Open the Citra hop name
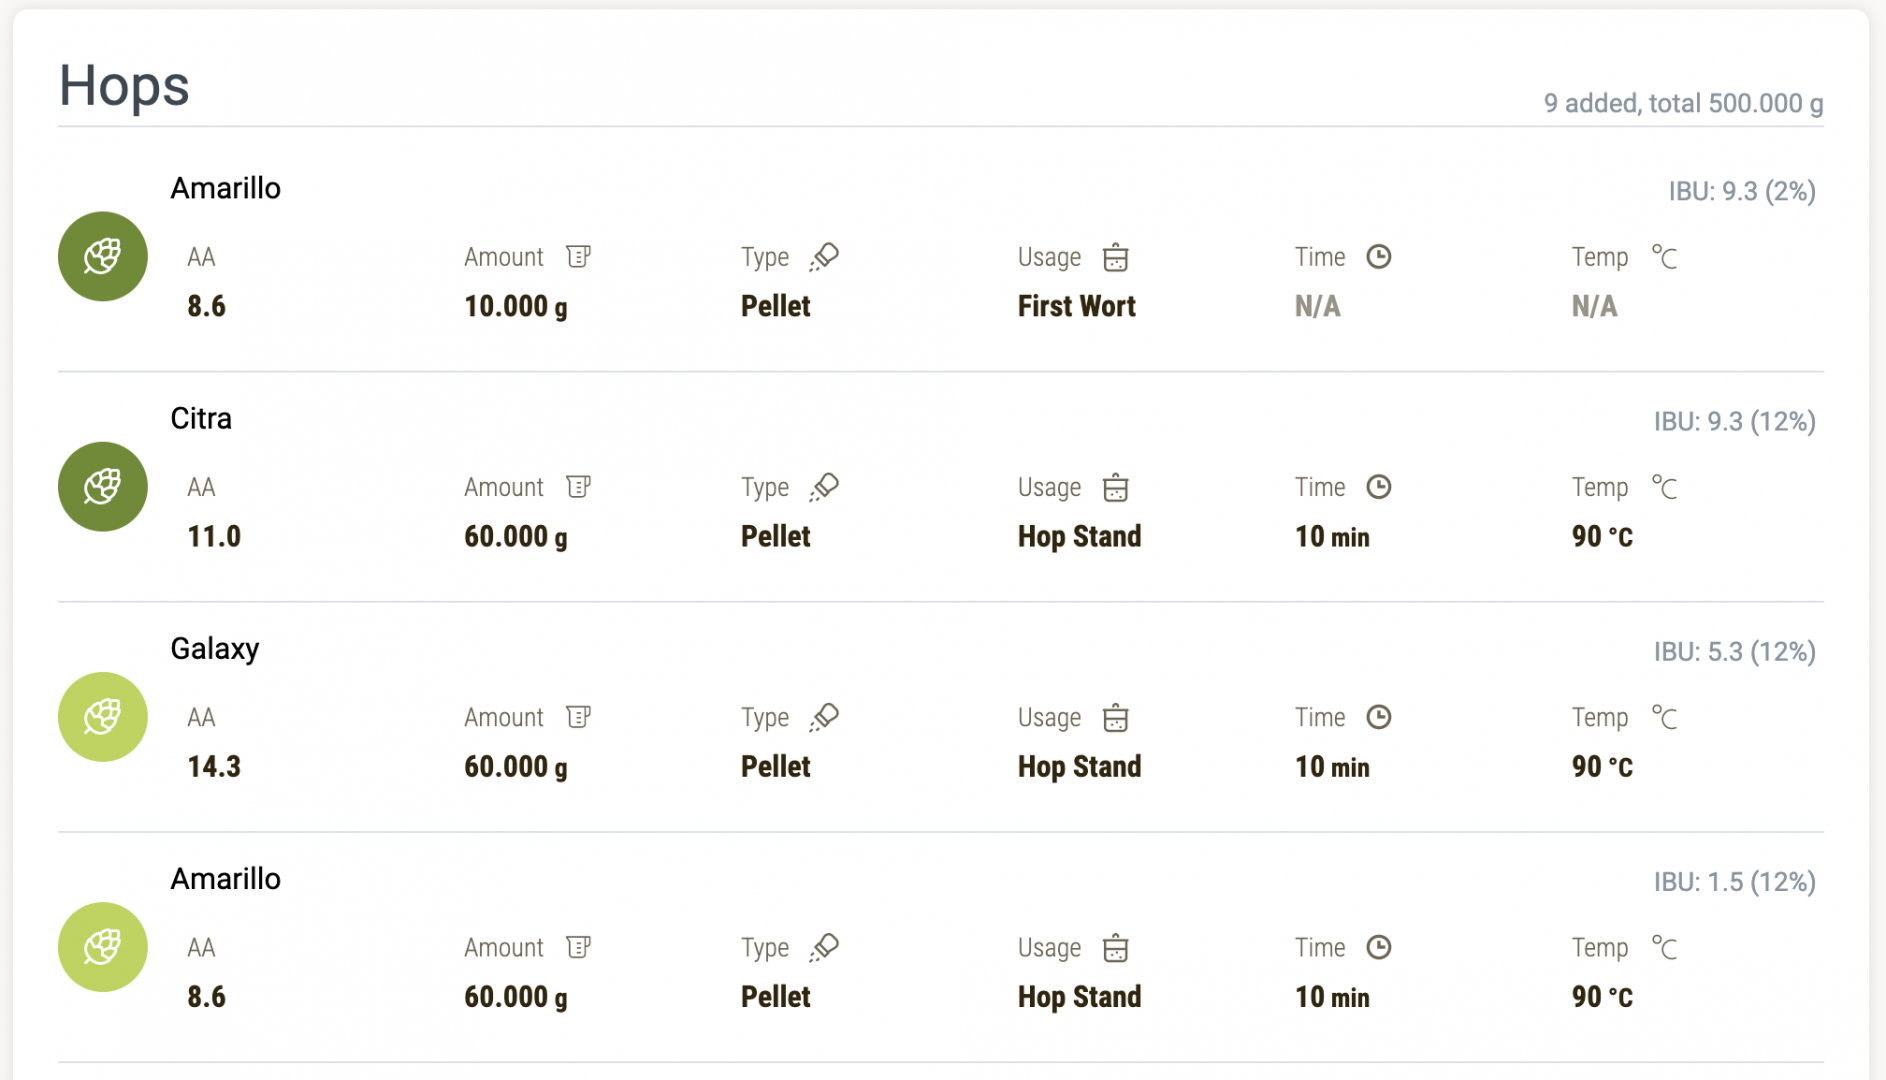The image size is (1886, 1080). pyautogui.click(x=201, y=418)
